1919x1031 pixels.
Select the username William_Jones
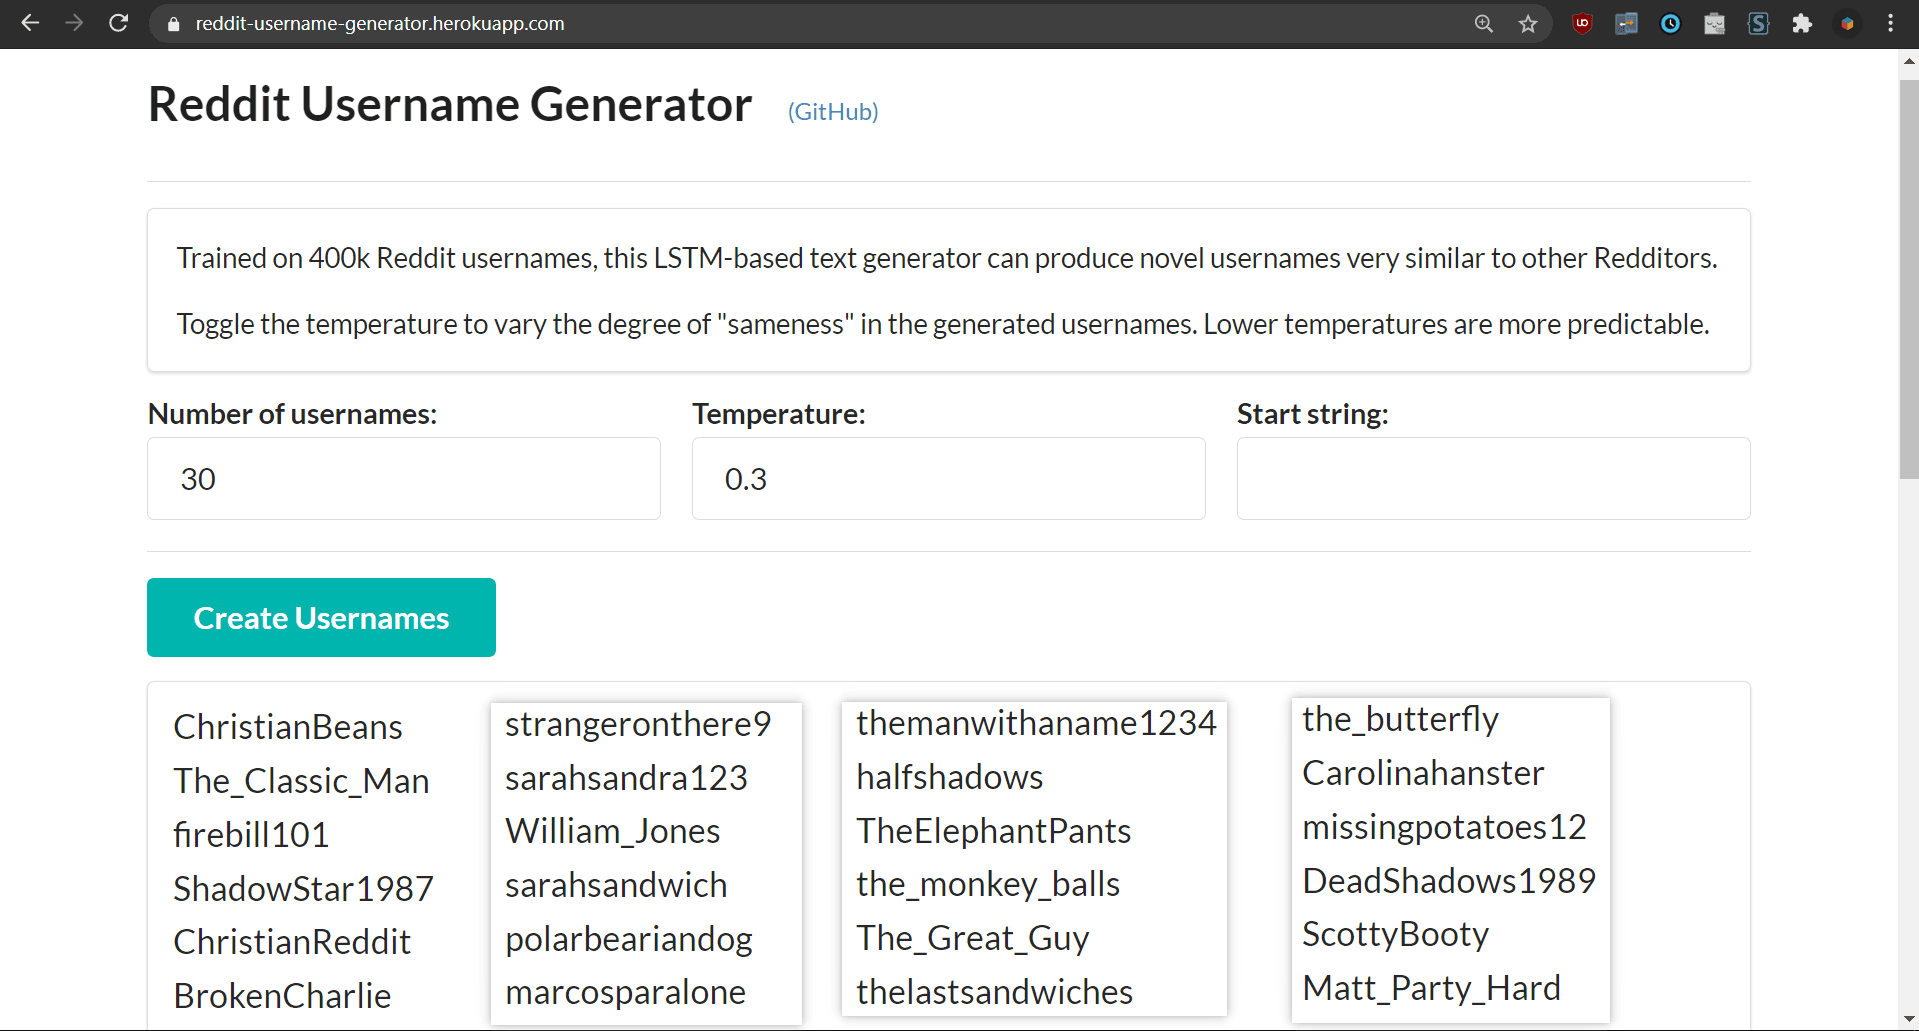(612, 831)
